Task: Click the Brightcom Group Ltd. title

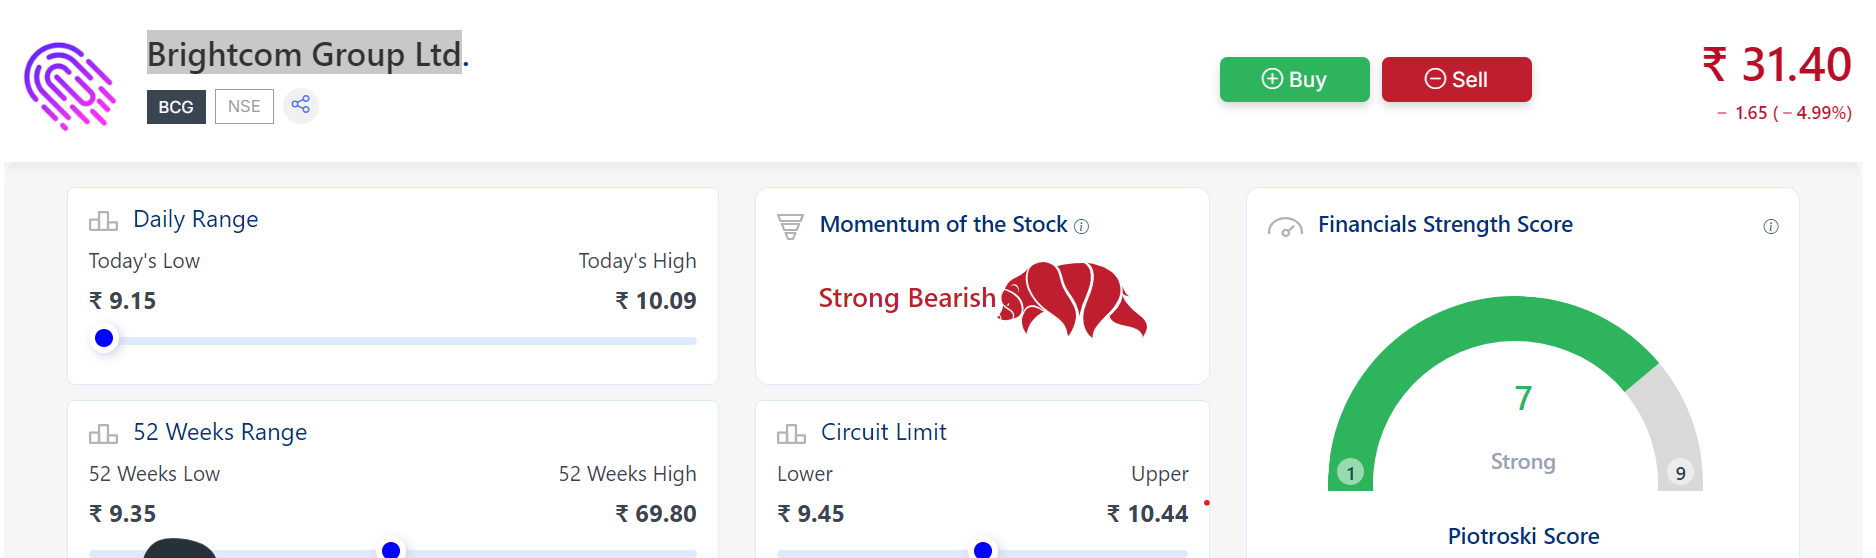Action: [x=308, y=54]
